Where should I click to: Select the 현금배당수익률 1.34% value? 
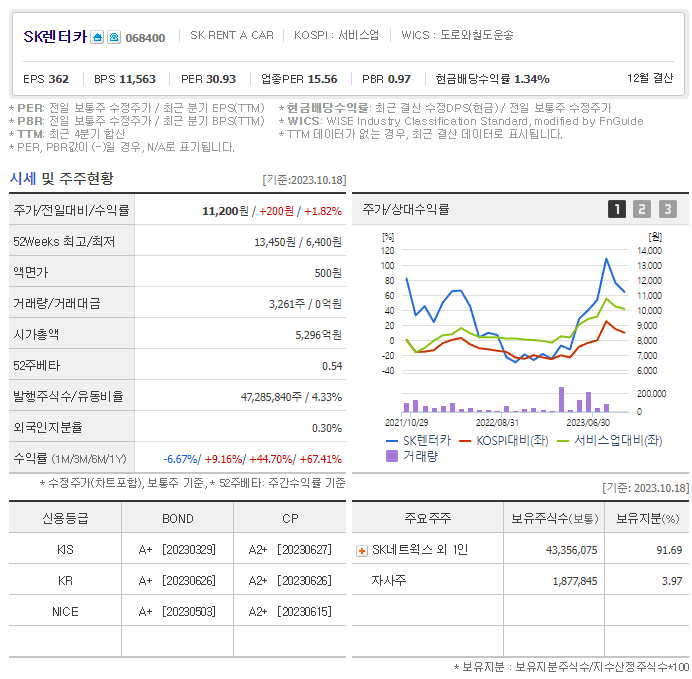493,79
